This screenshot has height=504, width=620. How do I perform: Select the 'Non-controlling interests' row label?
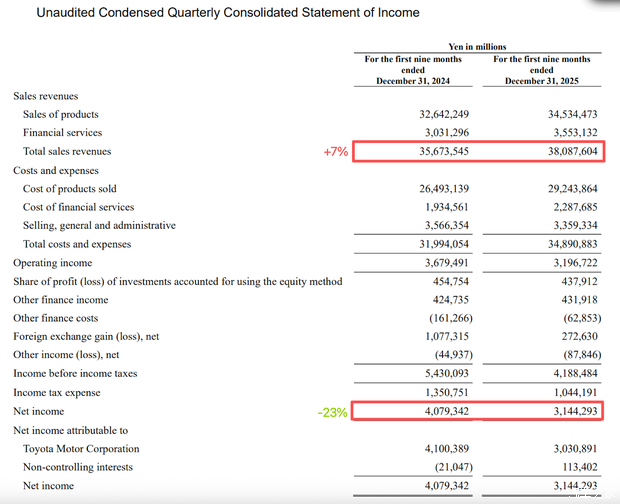pos(80,467)
